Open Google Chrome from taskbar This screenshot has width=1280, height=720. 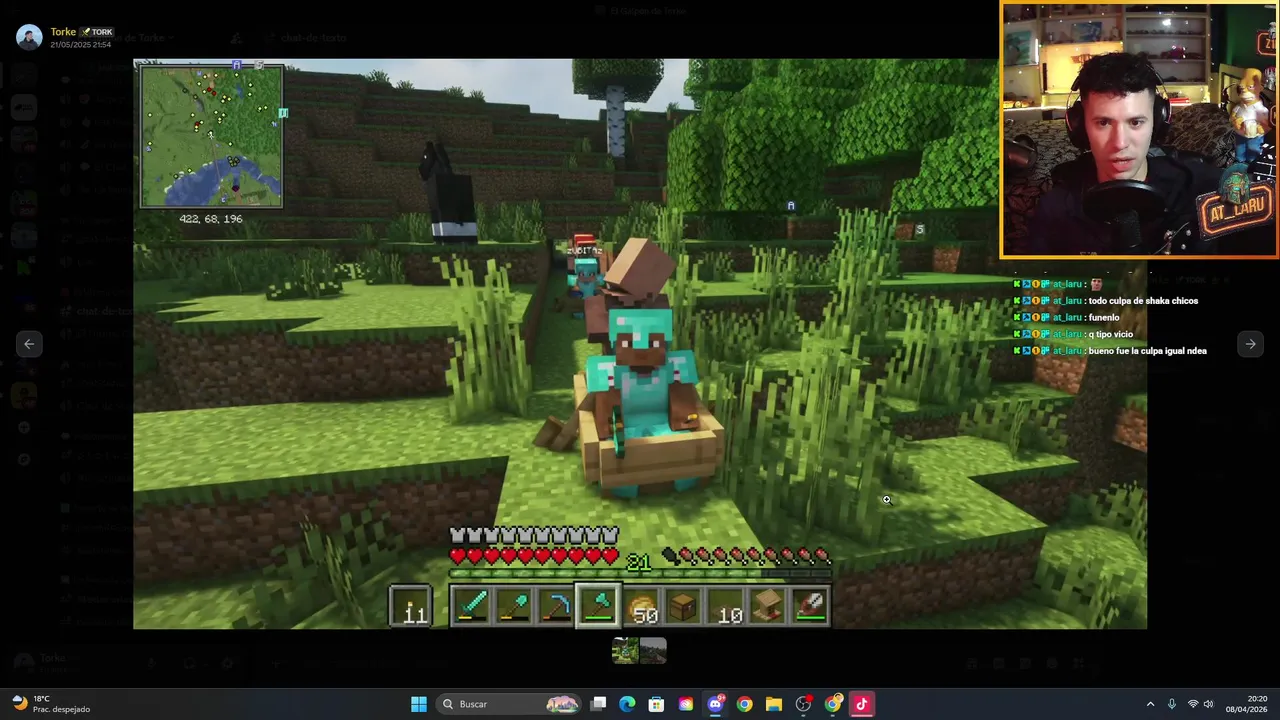click(744, 704)
